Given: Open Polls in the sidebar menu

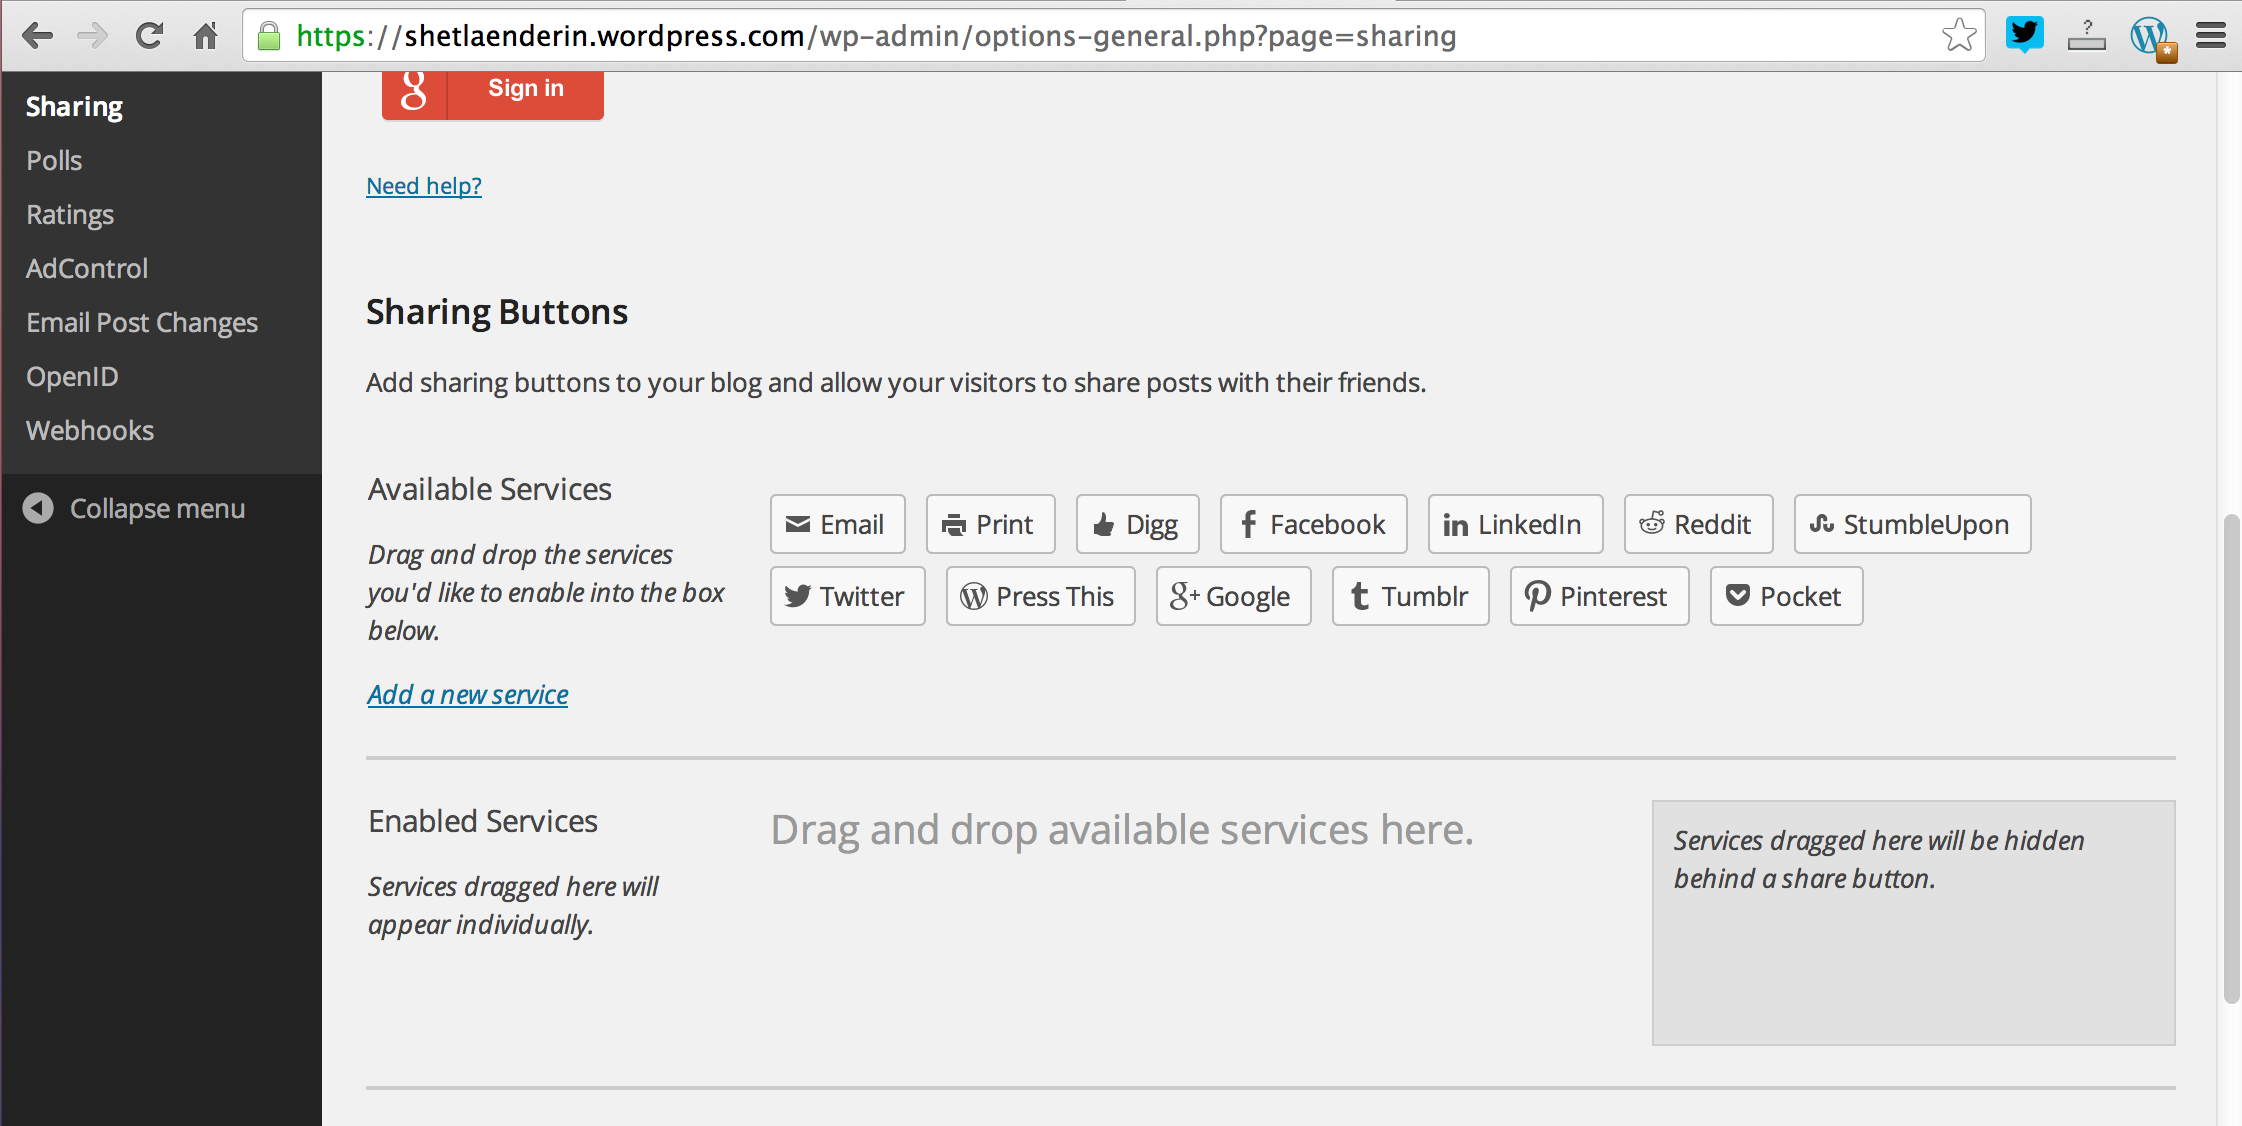Looking at the screenshot, I should 54,160.
